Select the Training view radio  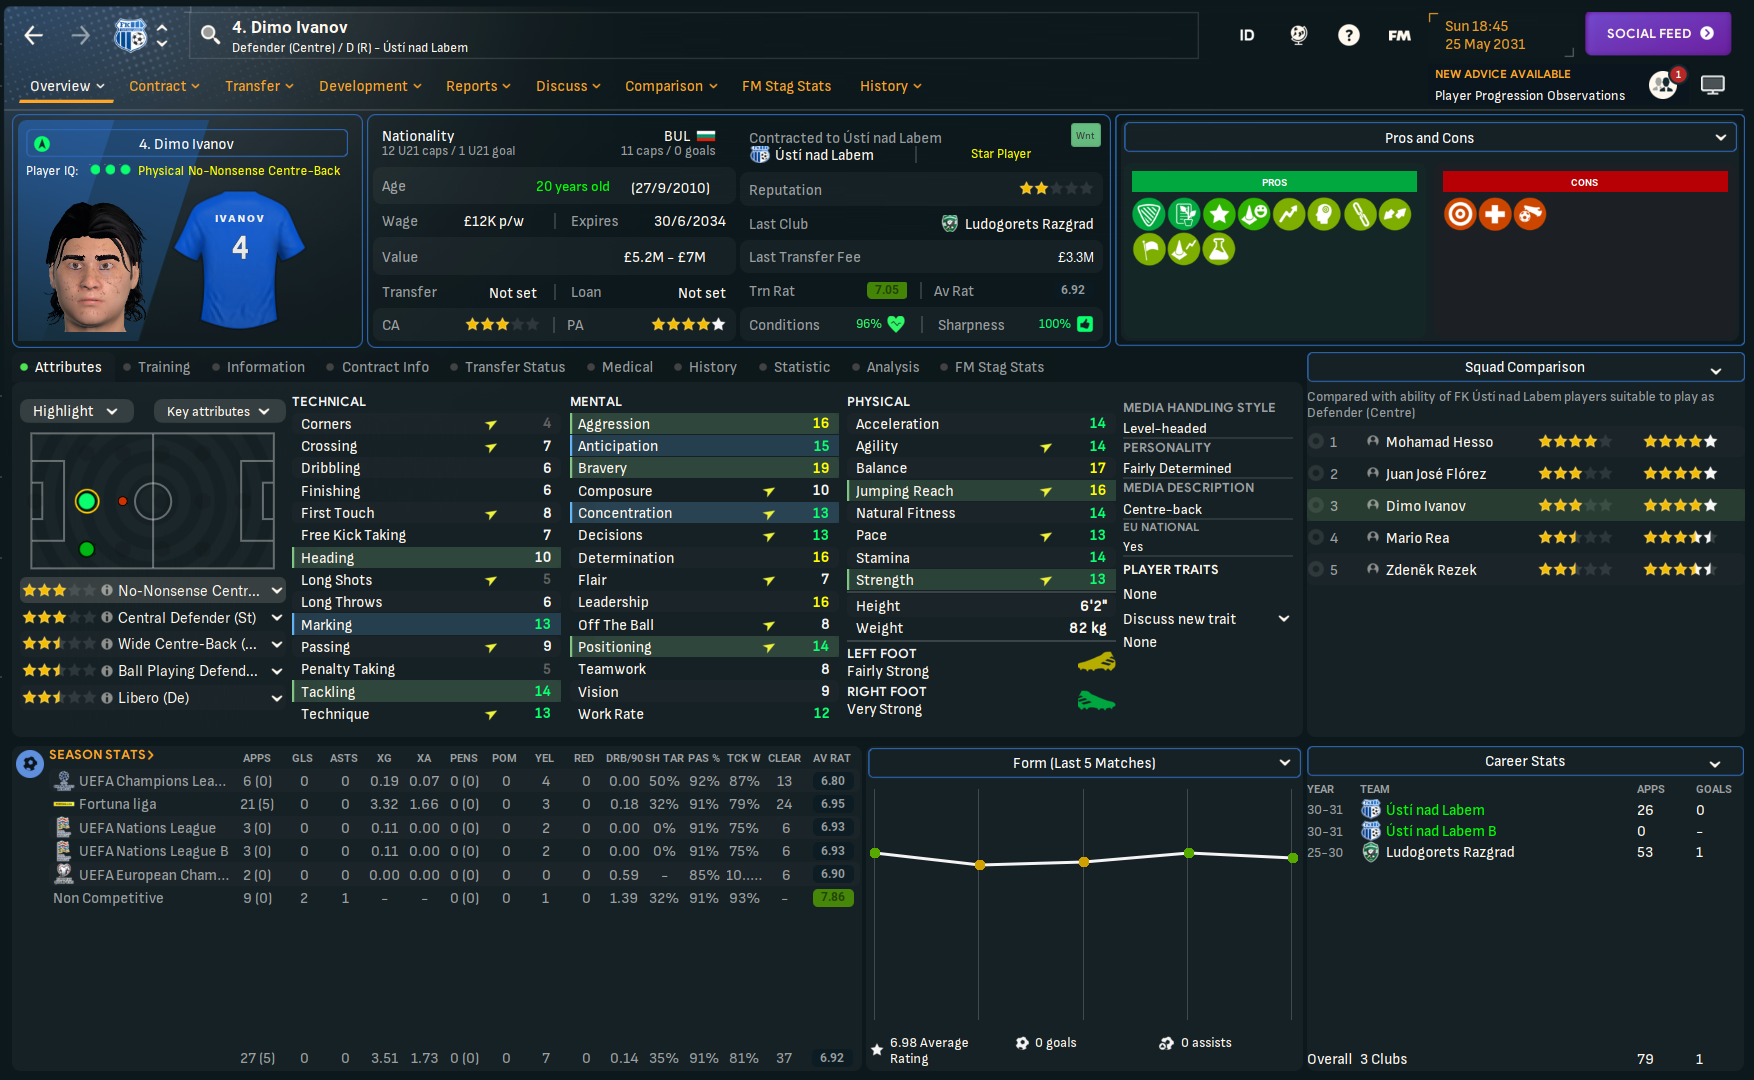[x=127, y=367]
